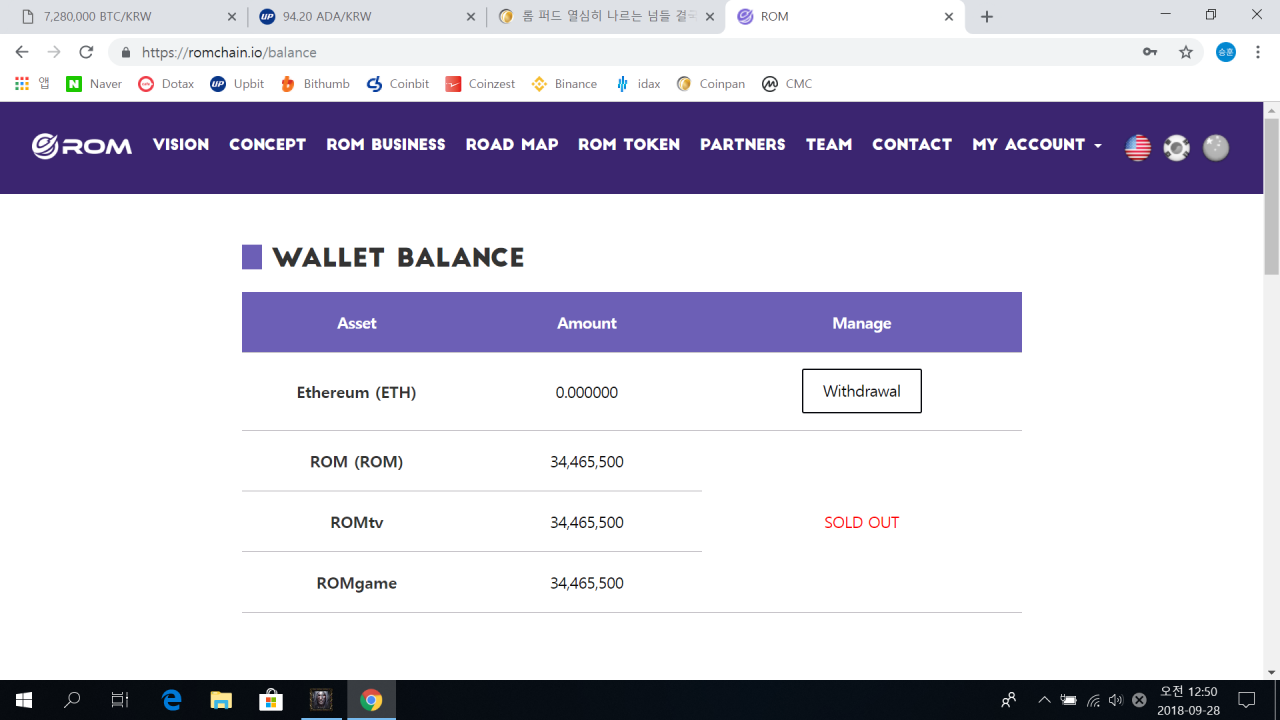Open the hidden icons tray expander
1280x720 pixels.
click(1043, 700)
